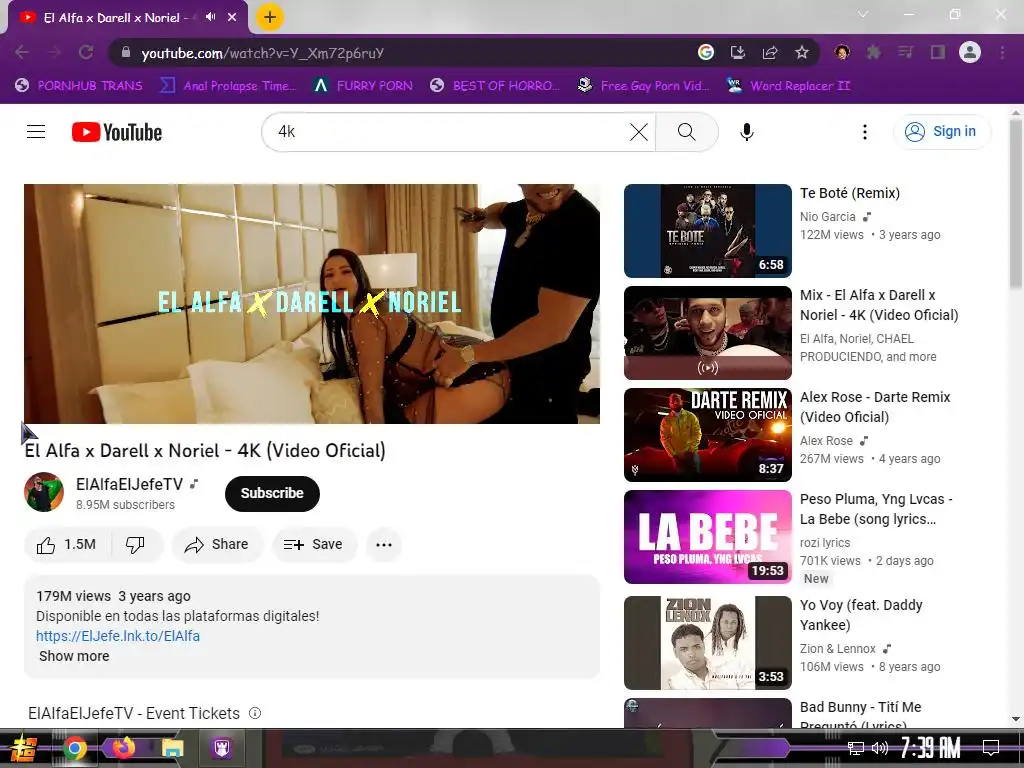This screenshot has width=1024, height=768.
Task: Open media controls icon in toolbar
Action: [905, 52]
